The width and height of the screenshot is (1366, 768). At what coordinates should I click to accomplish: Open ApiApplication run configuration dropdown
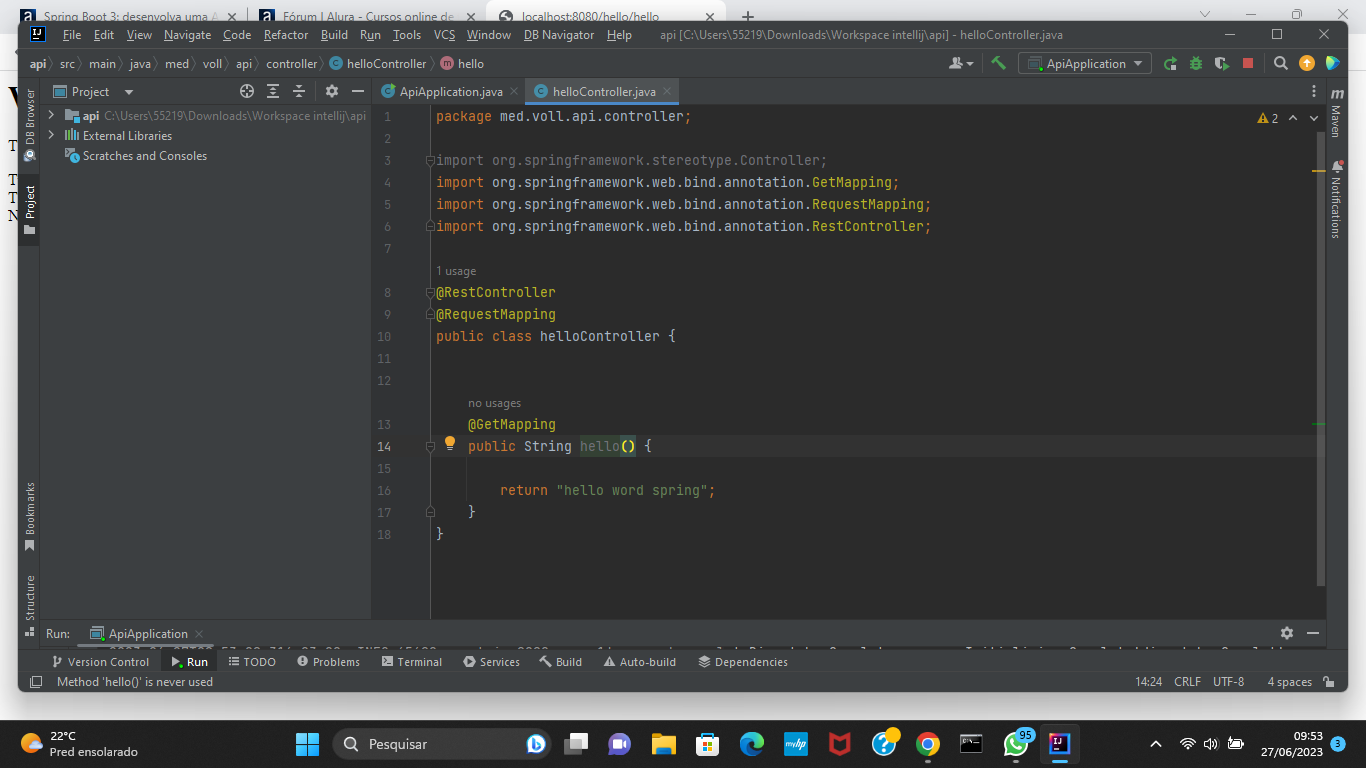1085,63
